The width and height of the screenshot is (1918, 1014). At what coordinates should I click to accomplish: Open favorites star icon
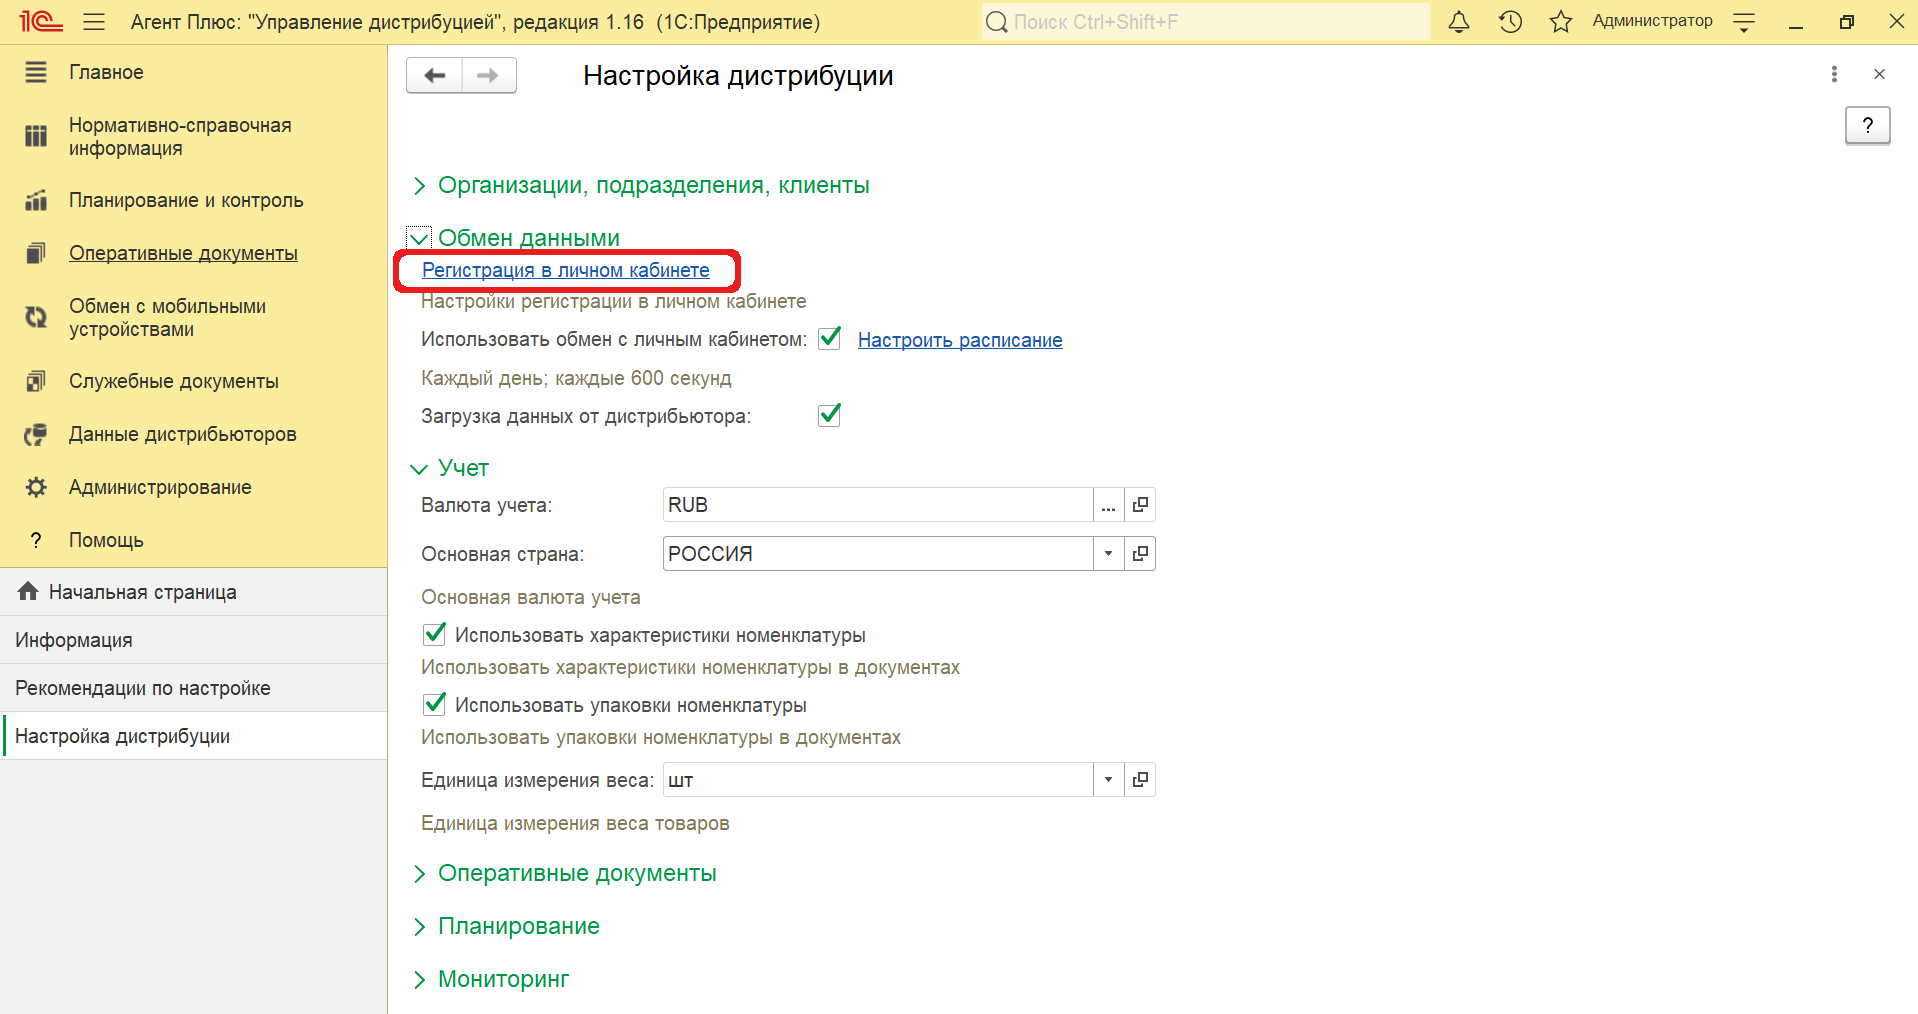click(x=1560, y=22)
